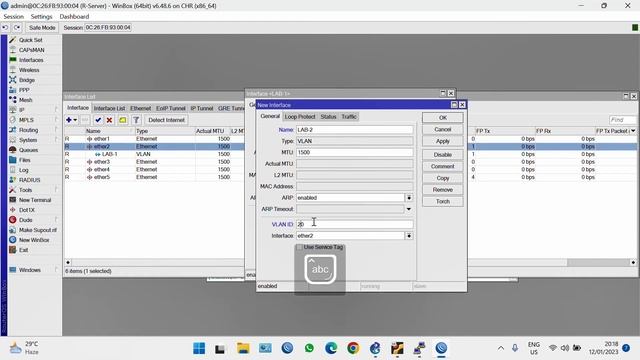Open Settings menu
Image resolution: width=640 pixels, height=360 pixels.
pyautogui.click(x=41, y=17)
